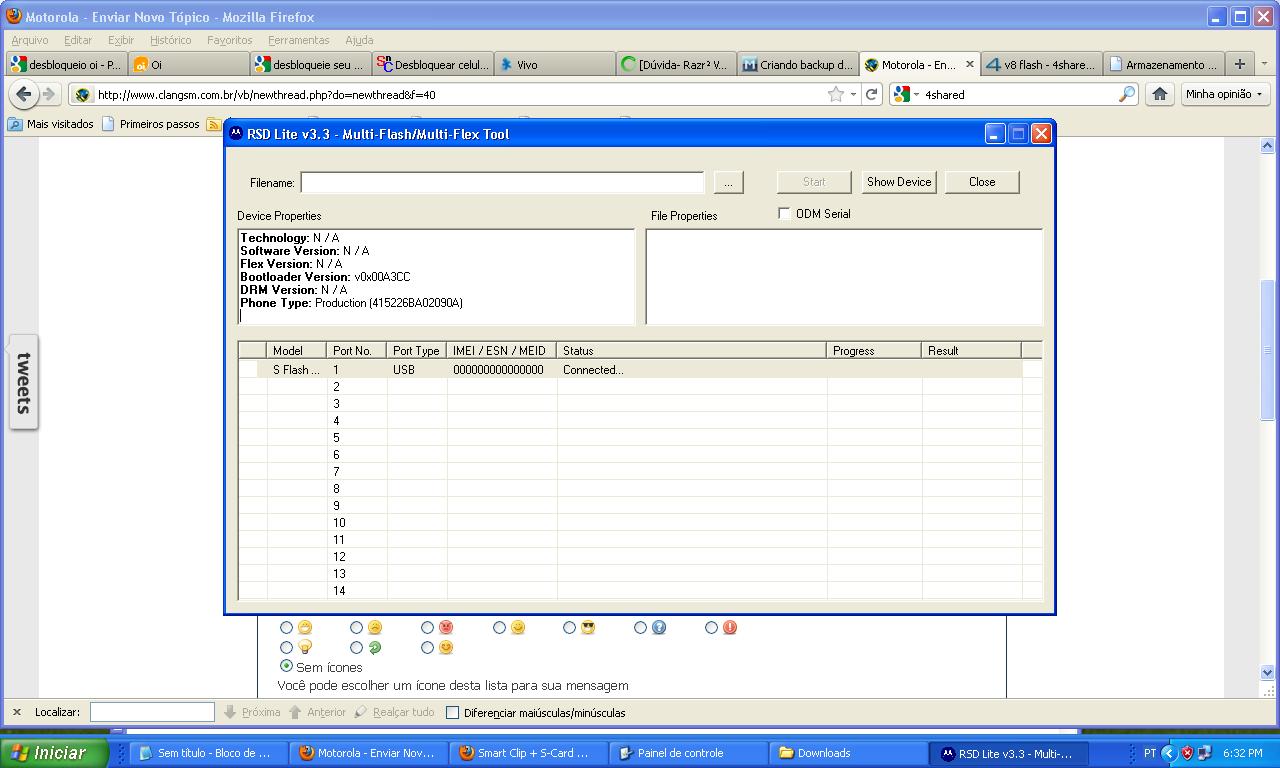
Task: Click the network monitors tray icon
Action: point(1205,753)
